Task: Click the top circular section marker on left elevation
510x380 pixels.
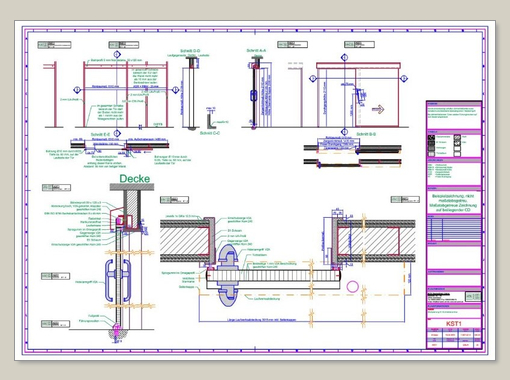Action: [x=117, y=54]
